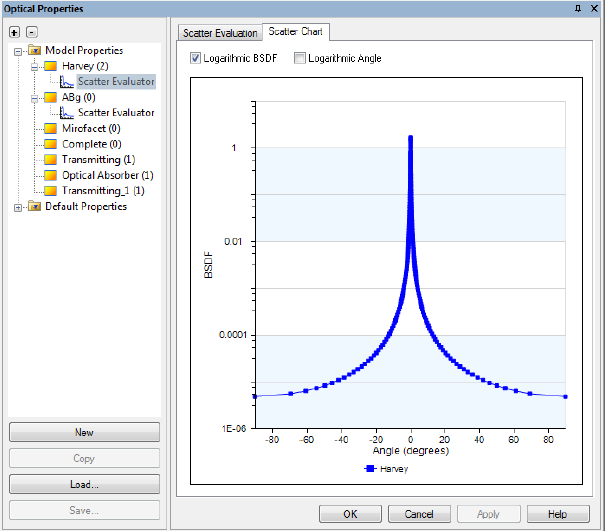Select Harvey (2) in the tree
605x531 pixels.
pos(85,66)
